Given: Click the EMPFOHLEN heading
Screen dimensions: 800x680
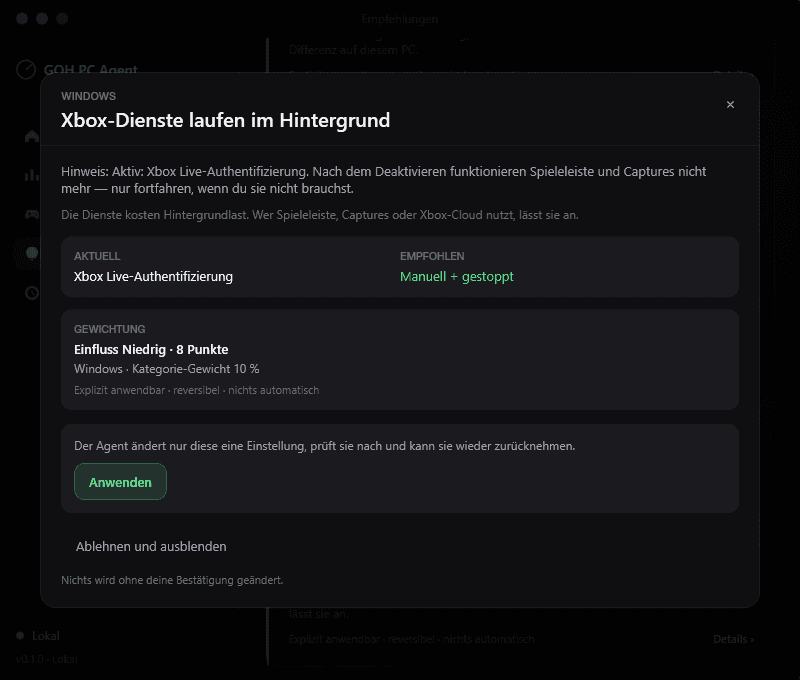Looking at the screenshot, I should tap(432, 256).
